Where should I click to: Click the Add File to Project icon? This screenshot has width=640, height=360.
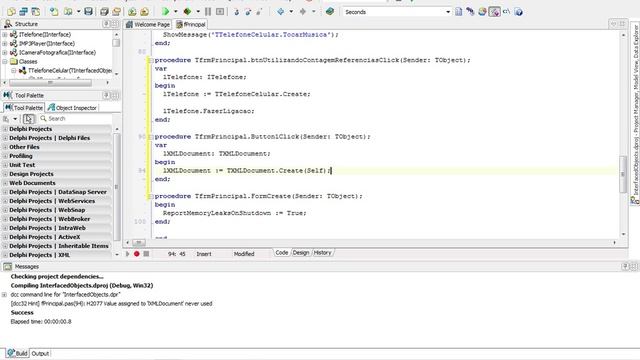(132, 12)
